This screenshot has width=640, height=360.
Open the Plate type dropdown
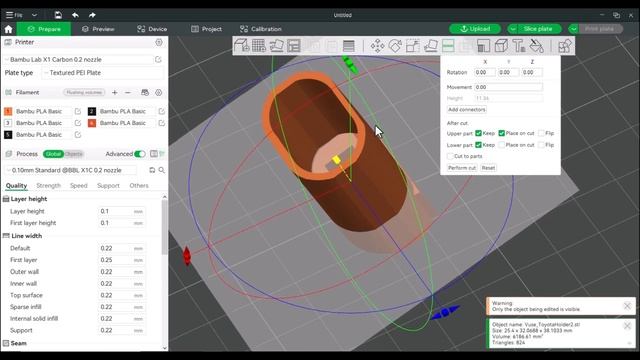pyautogui.click(x=103, y=73)
